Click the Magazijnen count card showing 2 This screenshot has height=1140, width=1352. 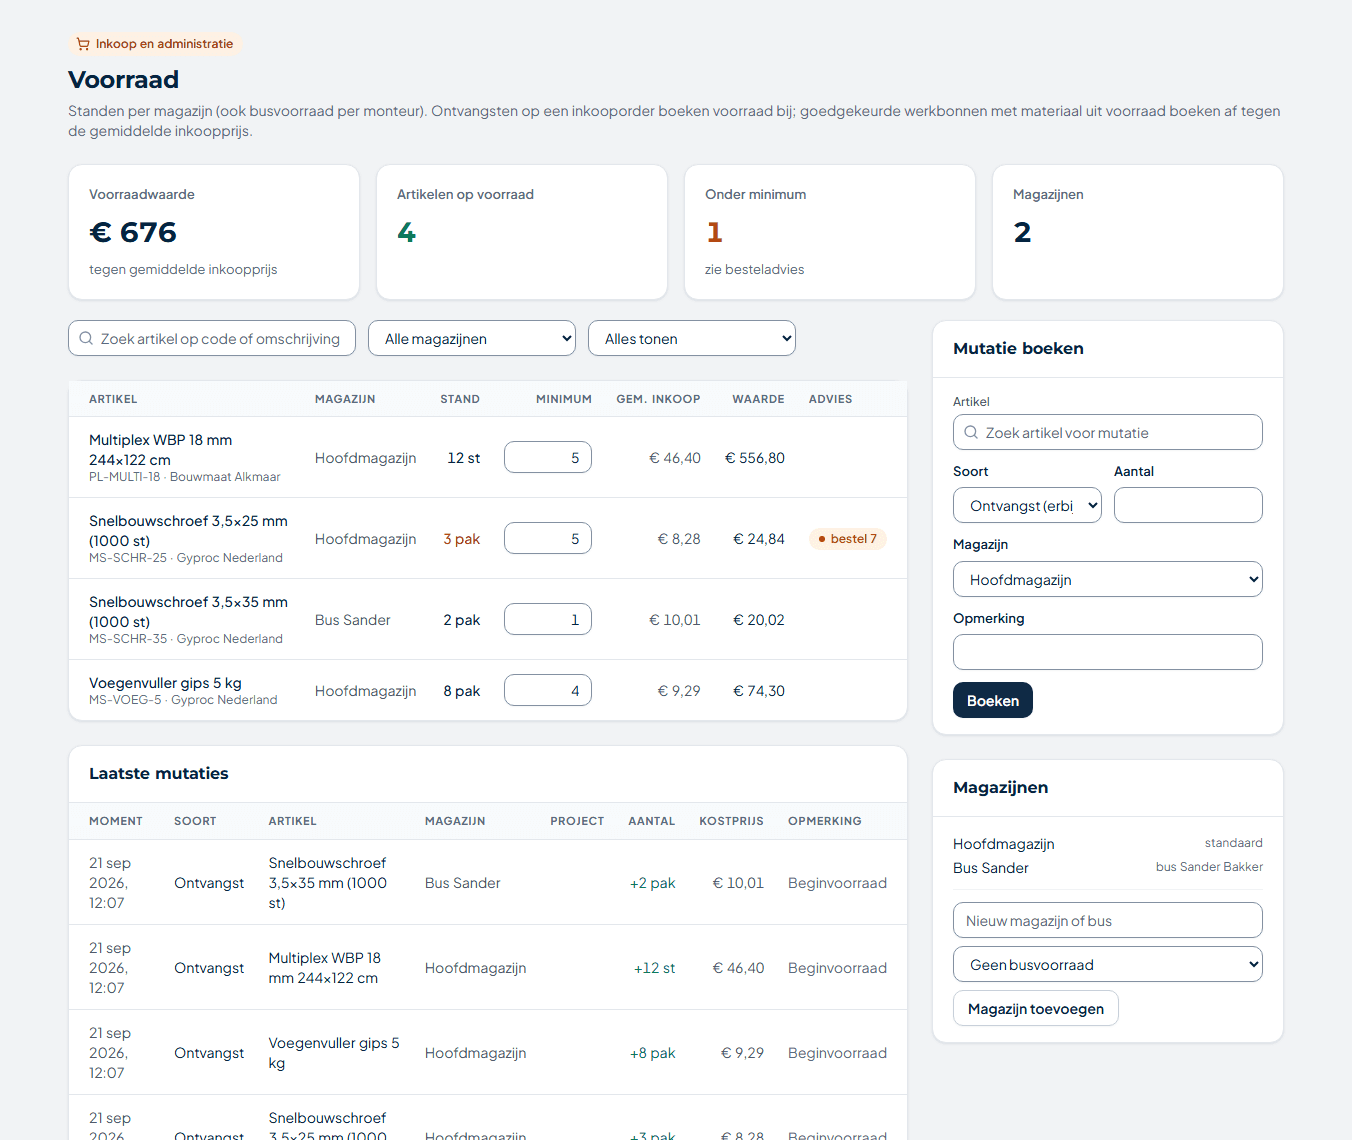1138,232
